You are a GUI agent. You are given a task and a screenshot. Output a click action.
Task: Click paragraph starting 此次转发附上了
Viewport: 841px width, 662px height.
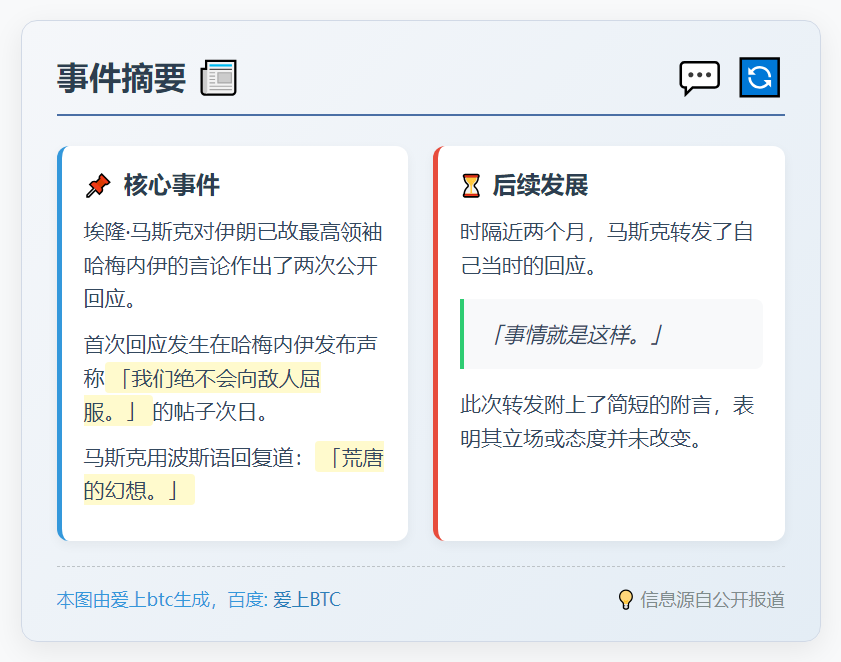coord(607,422)
